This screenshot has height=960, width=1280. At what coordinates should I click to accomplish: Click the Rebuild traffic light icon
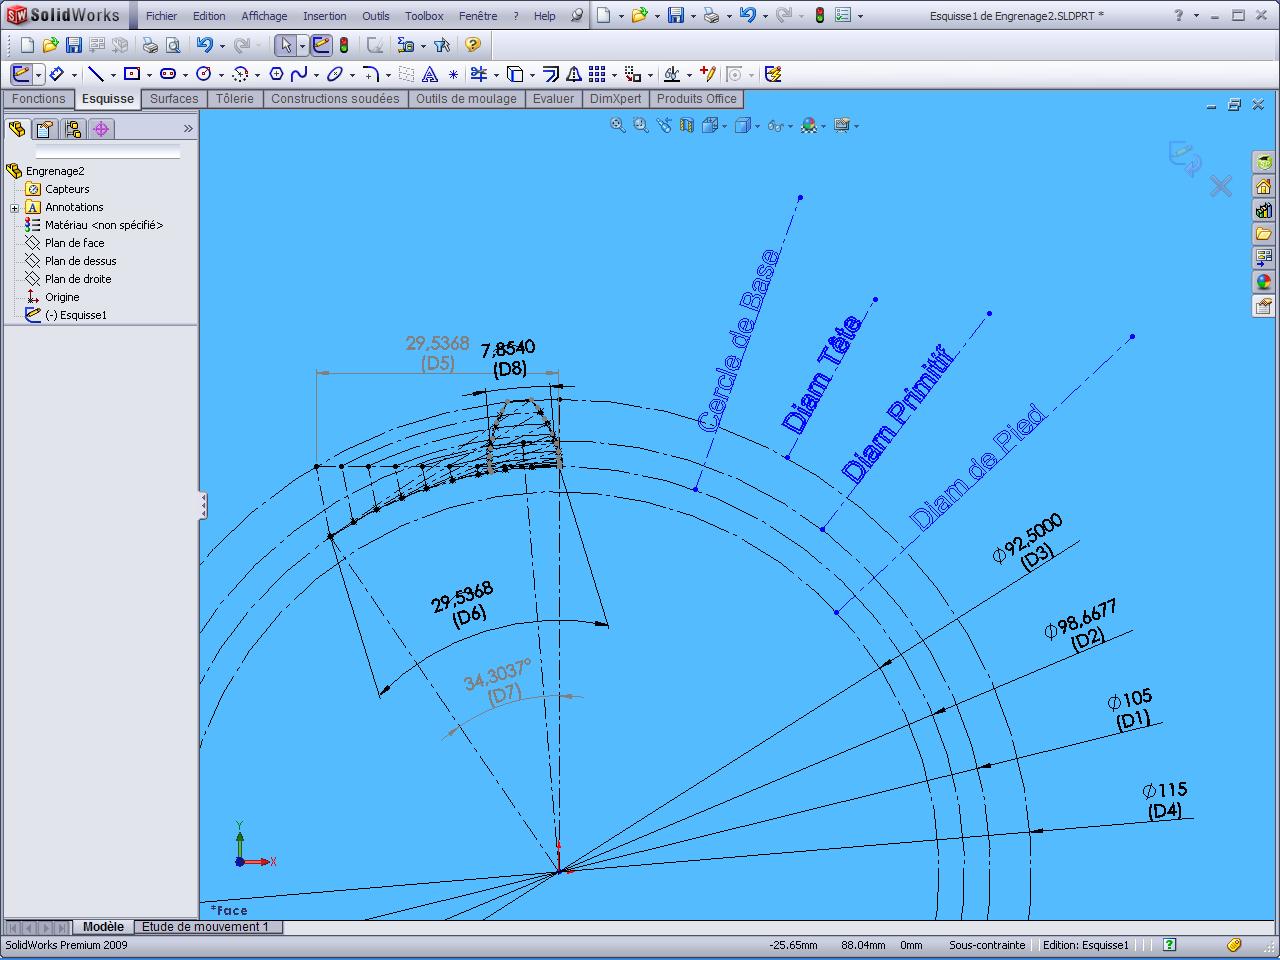(x=820, y=16)
